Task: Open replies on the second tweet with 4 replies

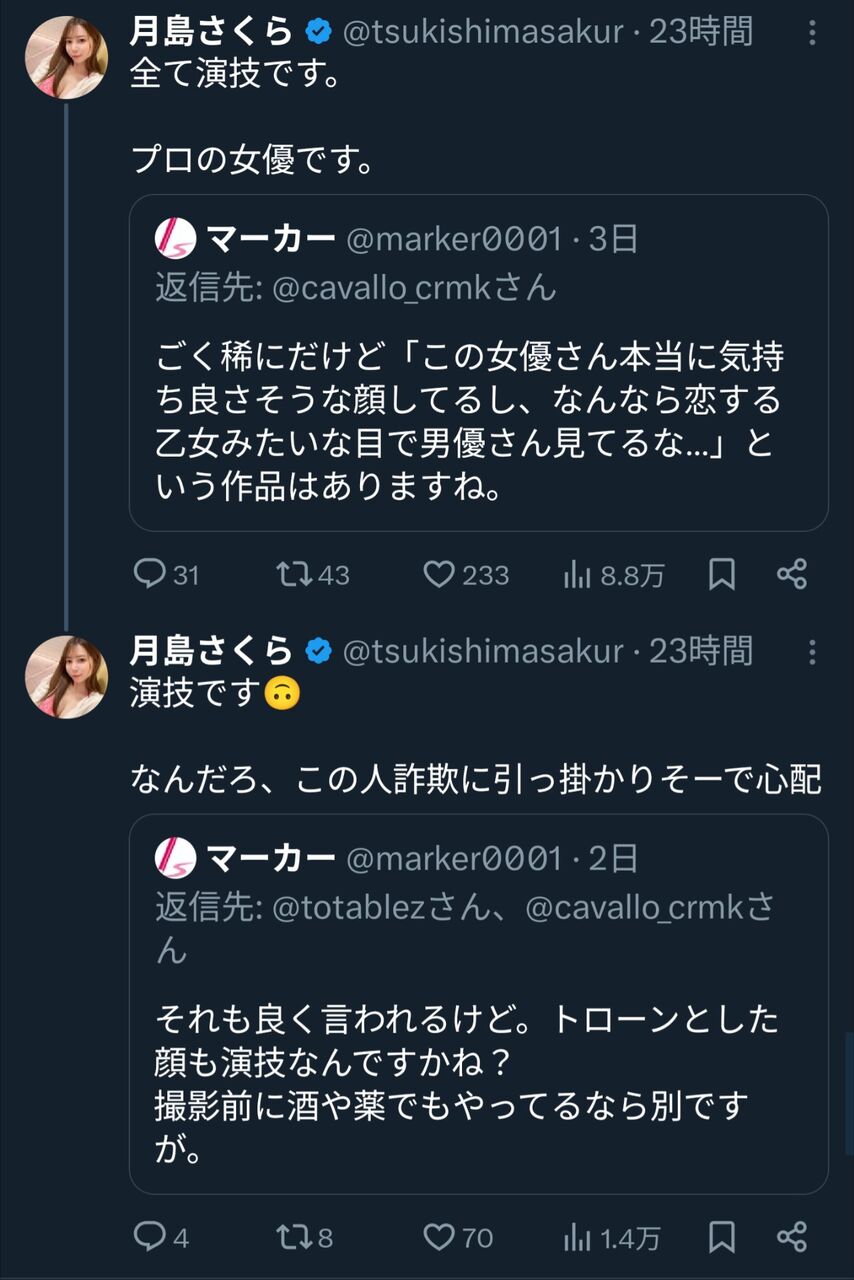Action: click(149, 1238)
